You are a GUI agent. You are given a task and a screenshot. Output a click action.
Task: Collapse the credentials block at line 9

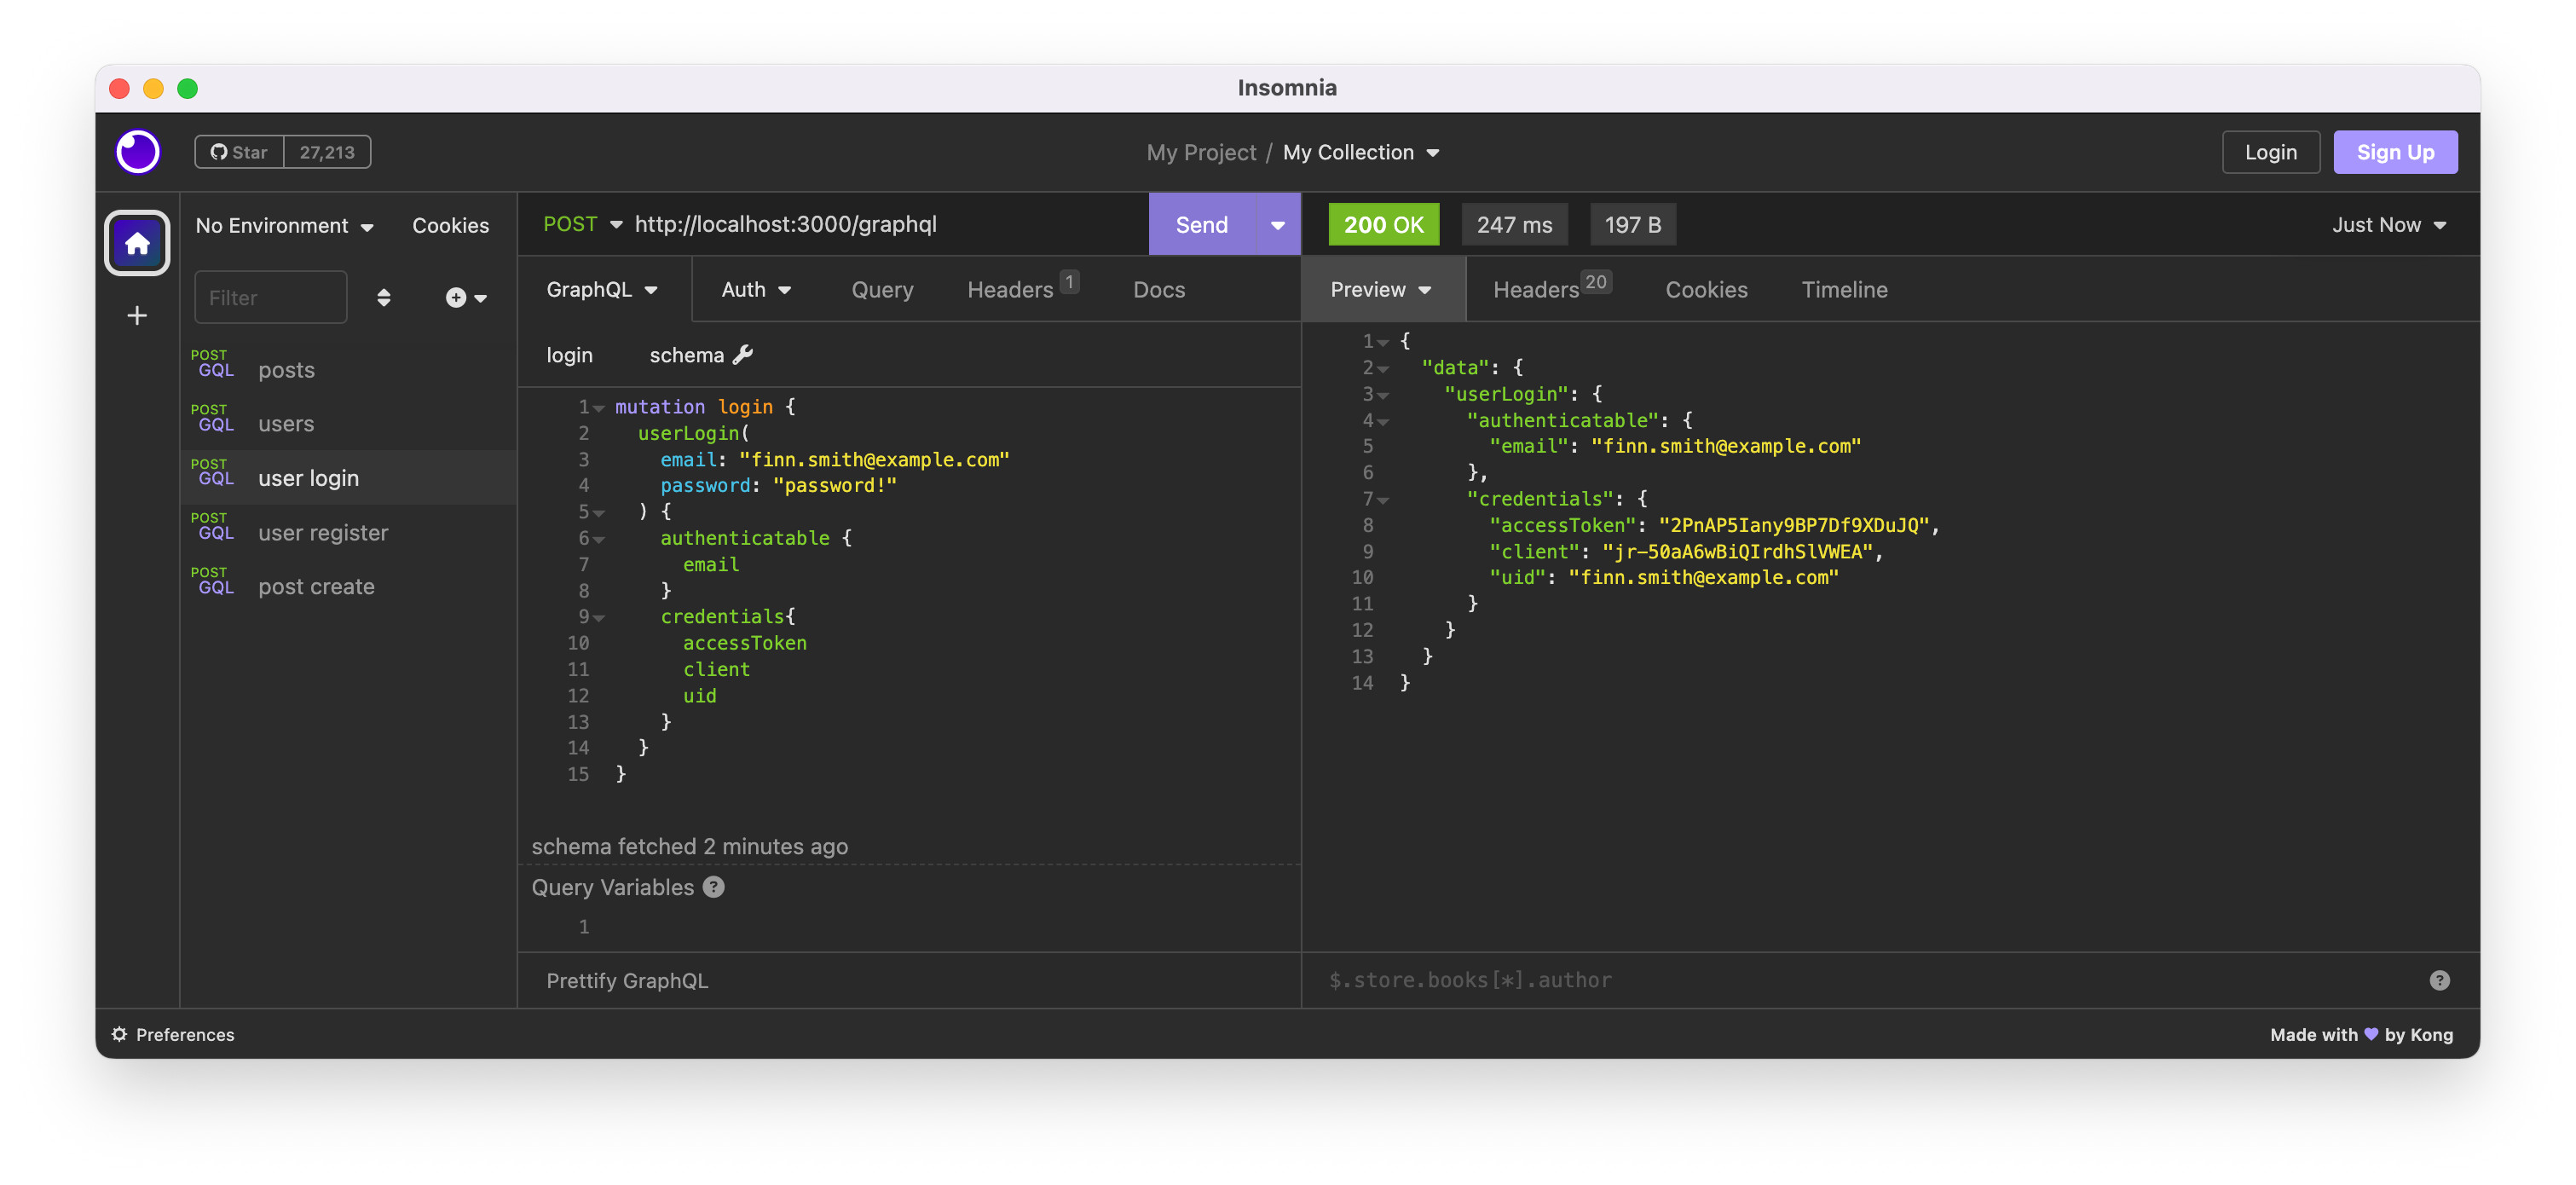pyautogui.click(x=599, y=618)
